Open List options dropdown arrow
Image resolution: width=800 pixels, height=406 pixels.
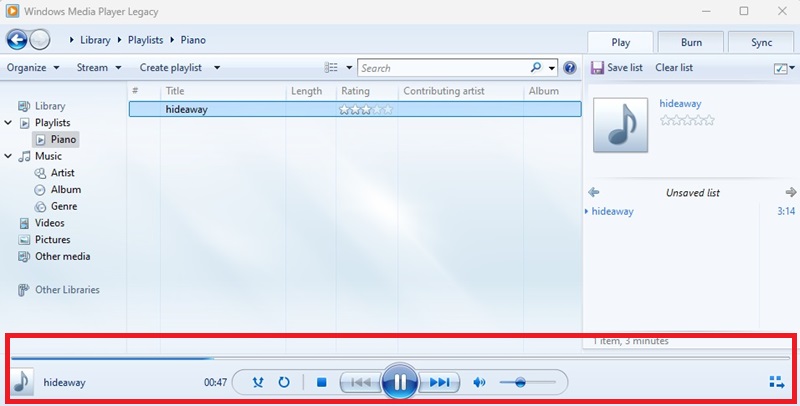pos(792,67)
